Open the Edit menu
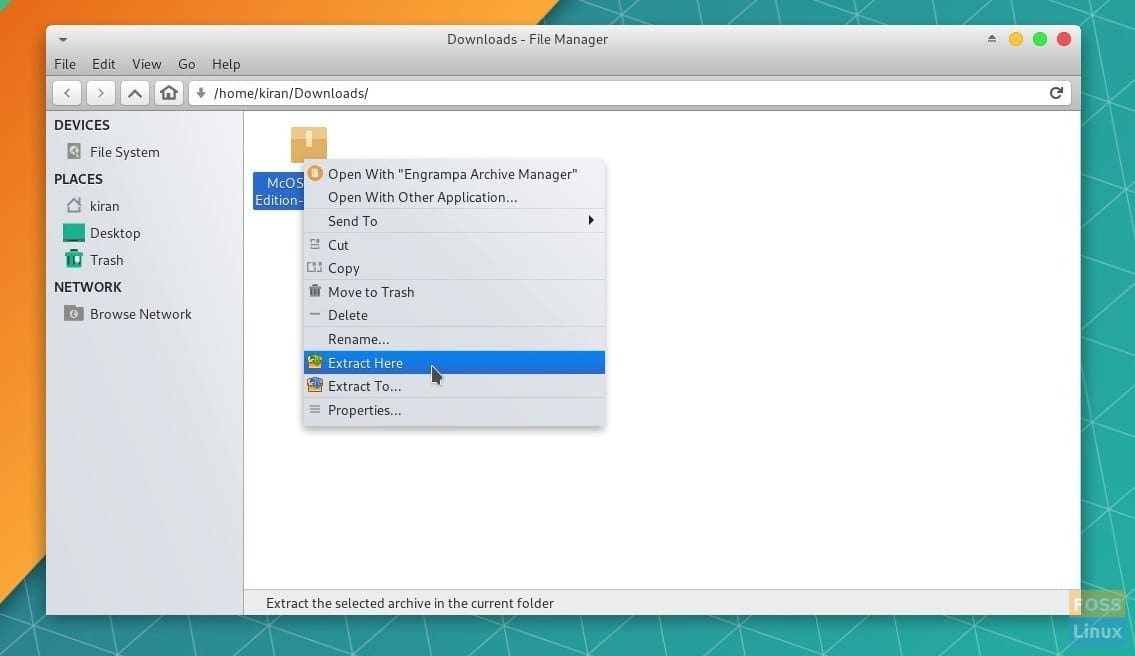Viewport: 1135px width, 656px height. point(104,64)
